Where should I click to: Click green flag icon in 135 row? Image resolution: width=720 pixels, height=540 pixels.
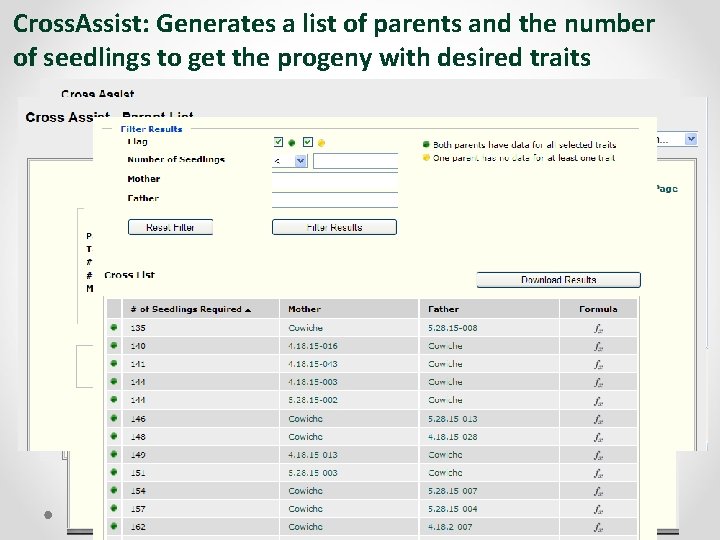(114, 328)
